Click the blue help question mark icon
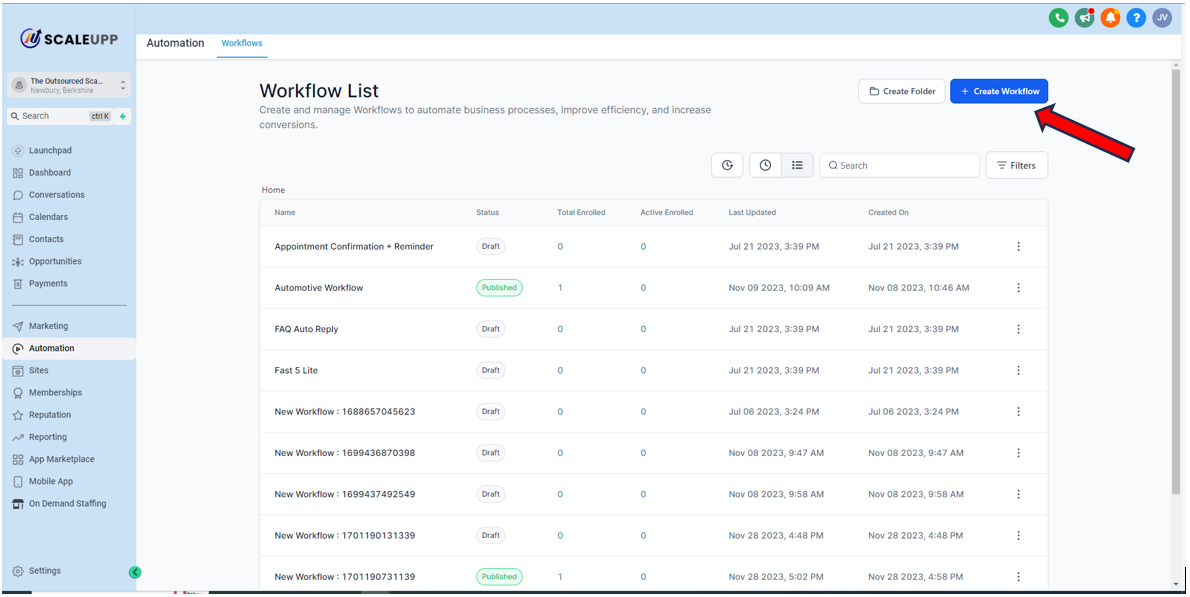The image size is (1190, 597). click(1136, 18)
